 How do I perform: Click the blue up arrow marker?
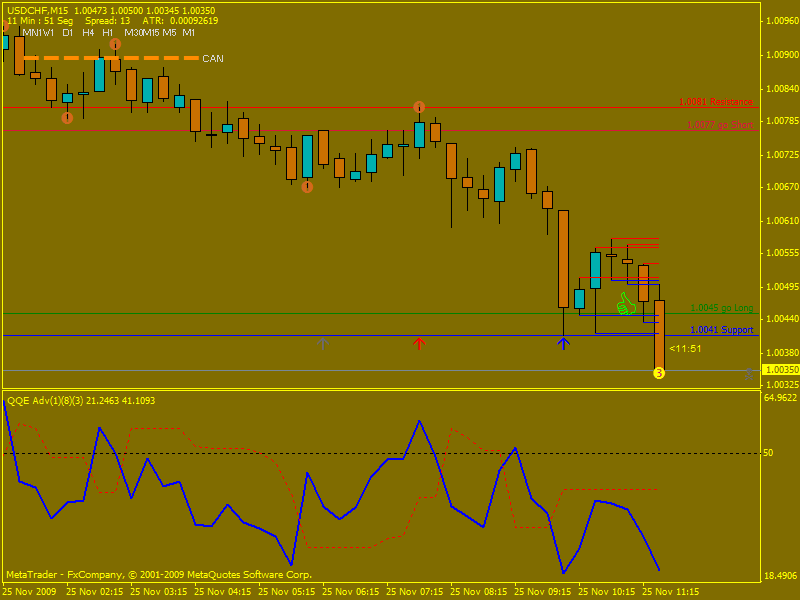point(563,343)
